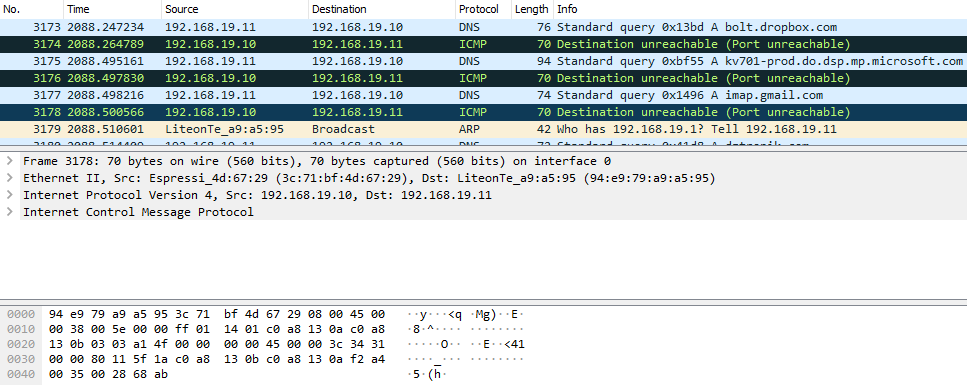
Task: Expand the Ethernet II tree node
Action: (x=10, y=178)
